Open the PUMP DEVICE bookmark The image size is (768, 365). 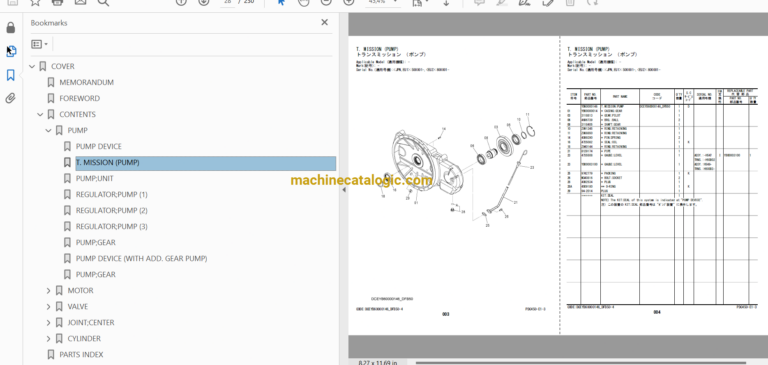coord(98,146)
